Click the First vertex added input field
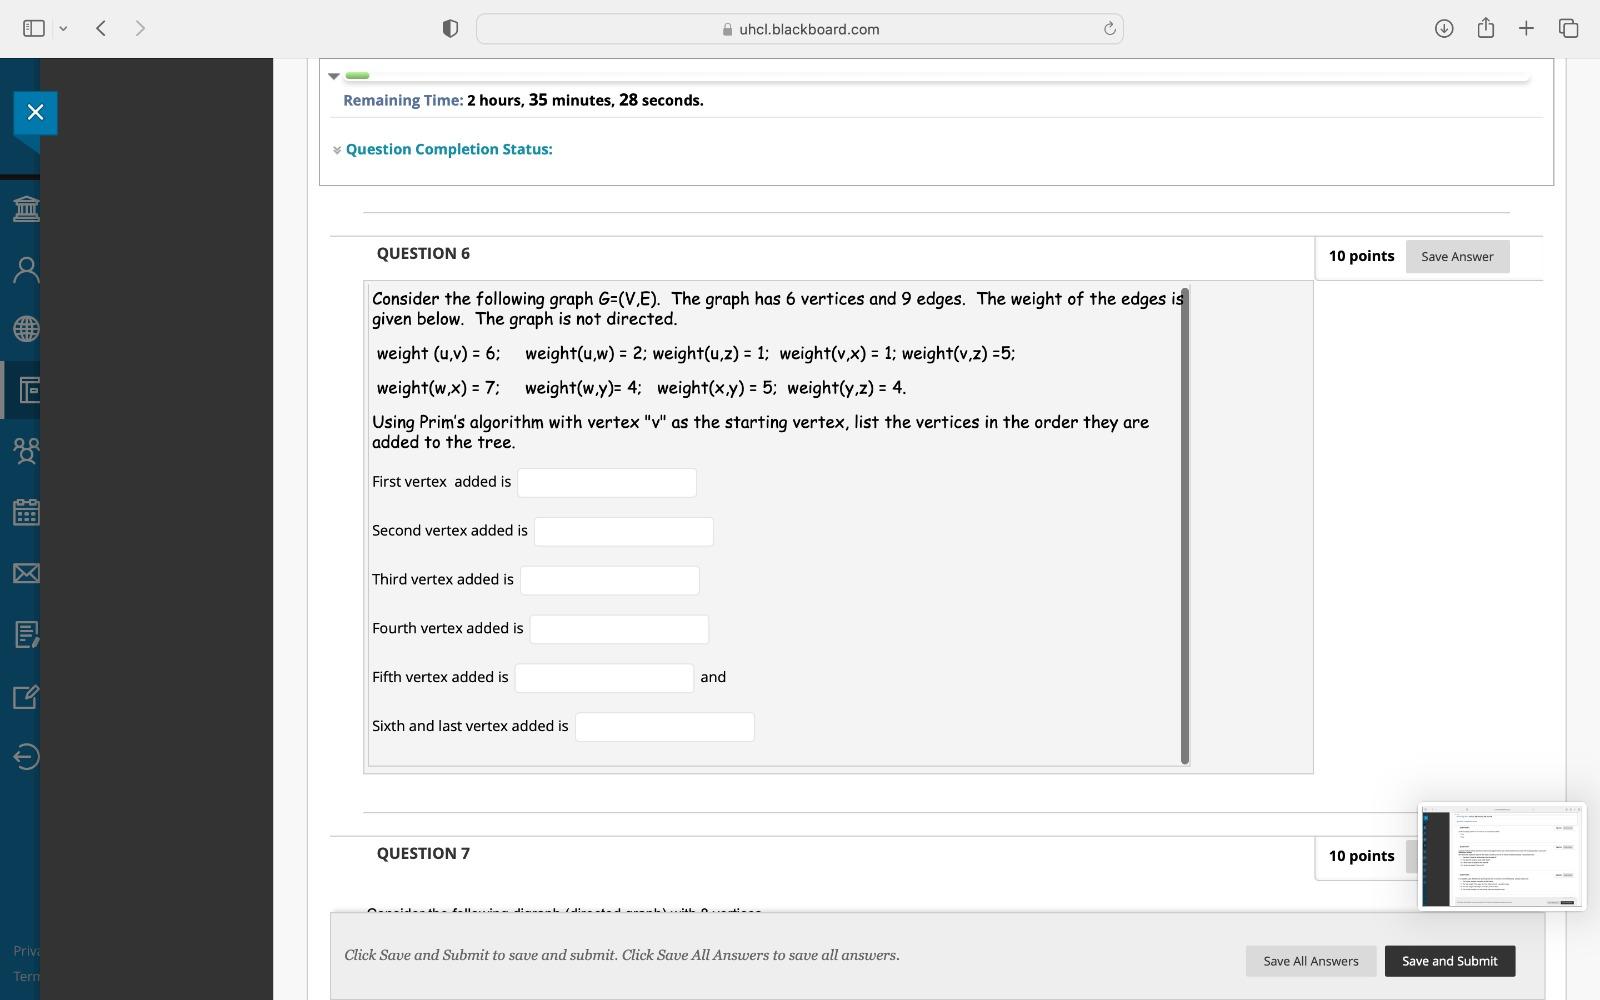Image resolution: width=1600 pixels, height=1000 pixels. click(x=607, y=483)
